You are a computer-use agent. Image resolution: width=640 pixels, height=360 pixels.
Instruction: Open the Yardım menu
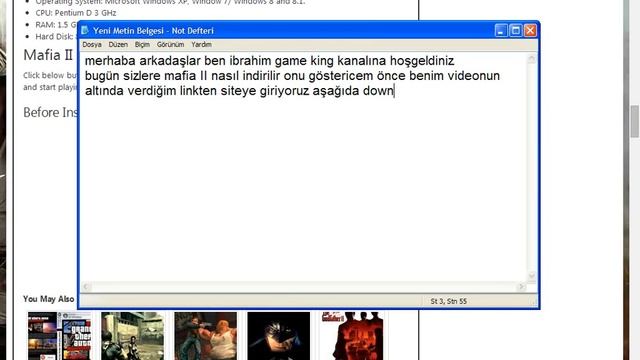(x=201, y=44)
